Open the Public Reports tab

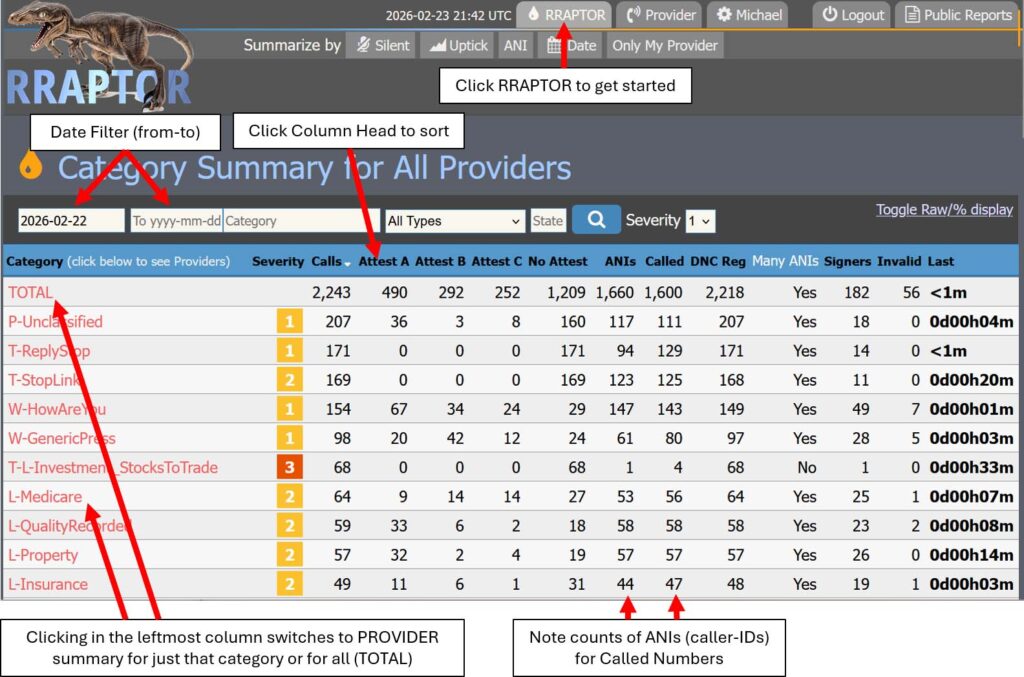tap(958, 15)
